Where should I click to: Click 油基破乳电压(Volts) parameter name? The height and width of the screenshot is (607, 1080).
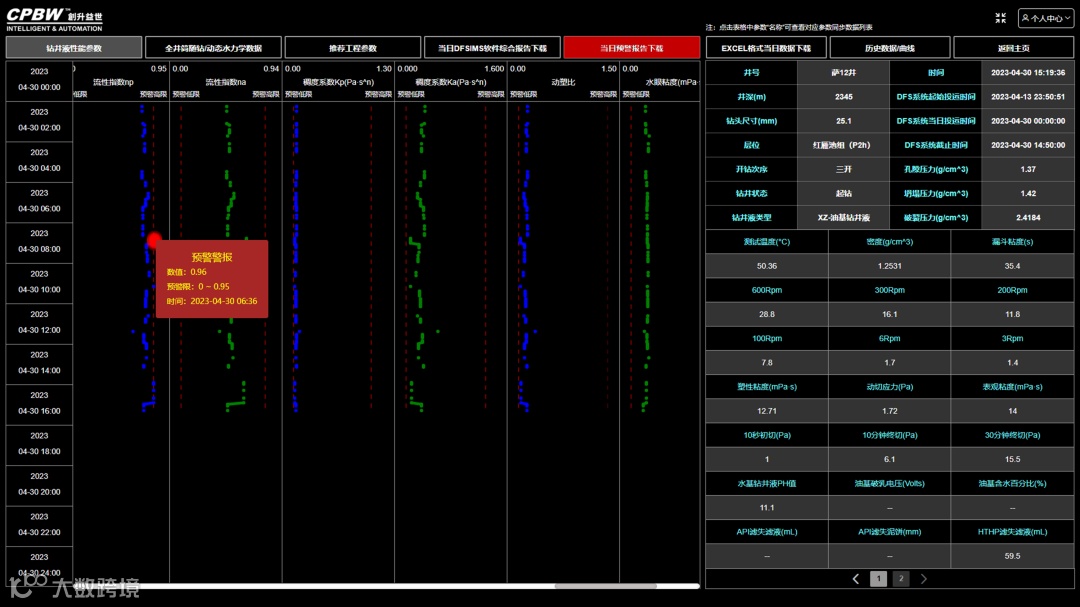click(890, 484)
